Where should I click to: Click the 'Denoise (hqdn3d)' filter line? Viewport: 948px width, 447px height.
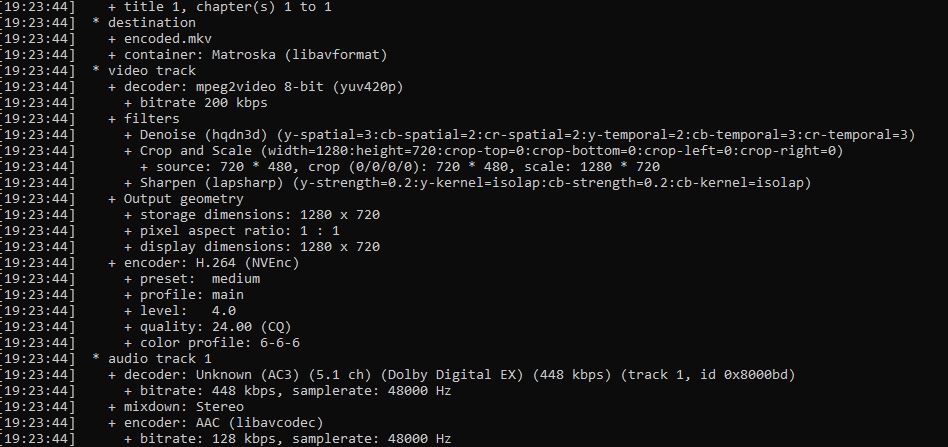pos(200,134)
